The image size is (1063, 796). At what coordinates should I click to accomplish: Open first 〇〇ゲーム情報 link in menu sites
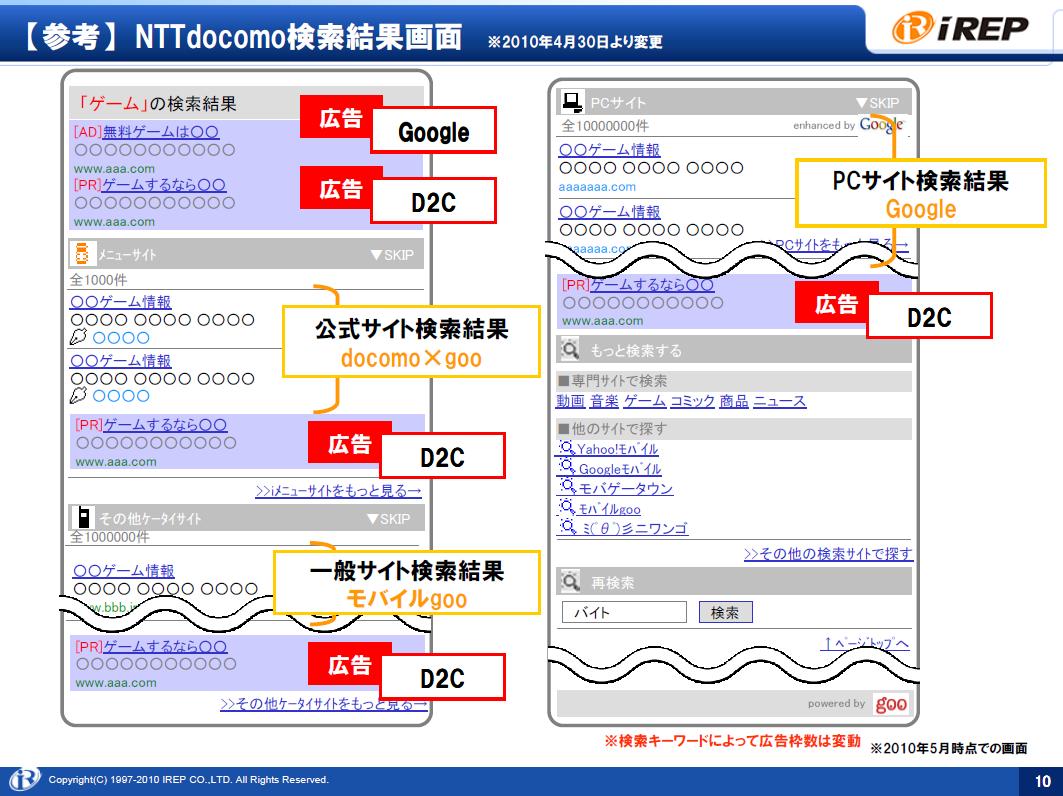click(x=121, y=302)
